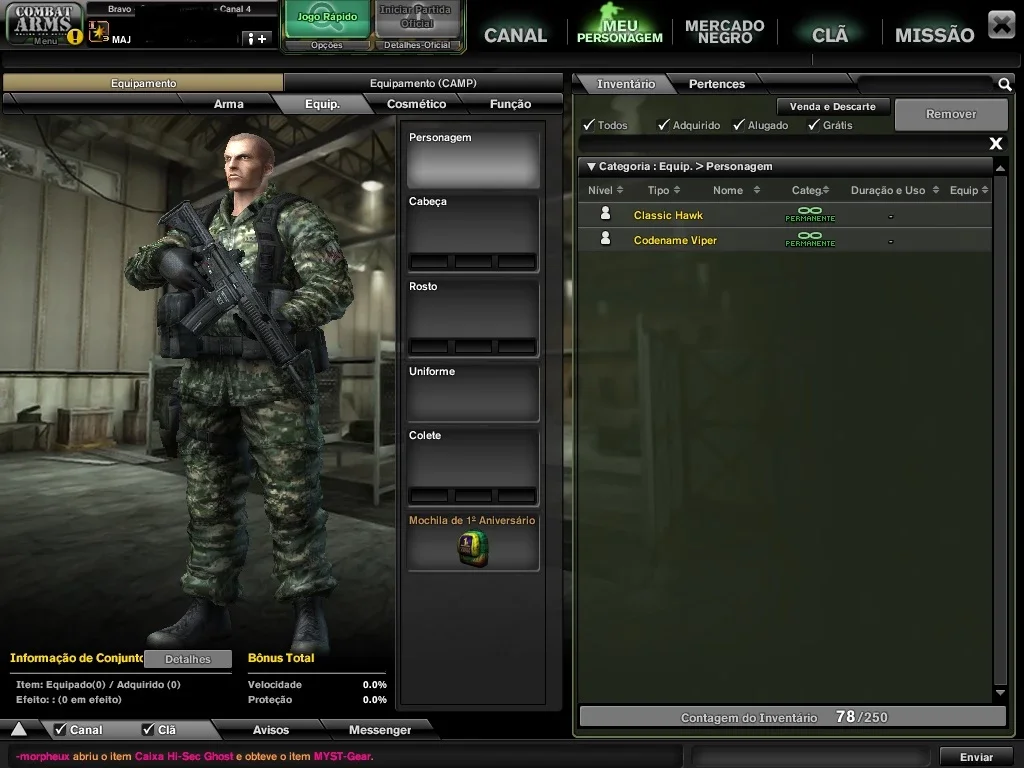Open the Messenger chat tab
The height and width of the screenshot is (768, 1024).
pos(379,729)
